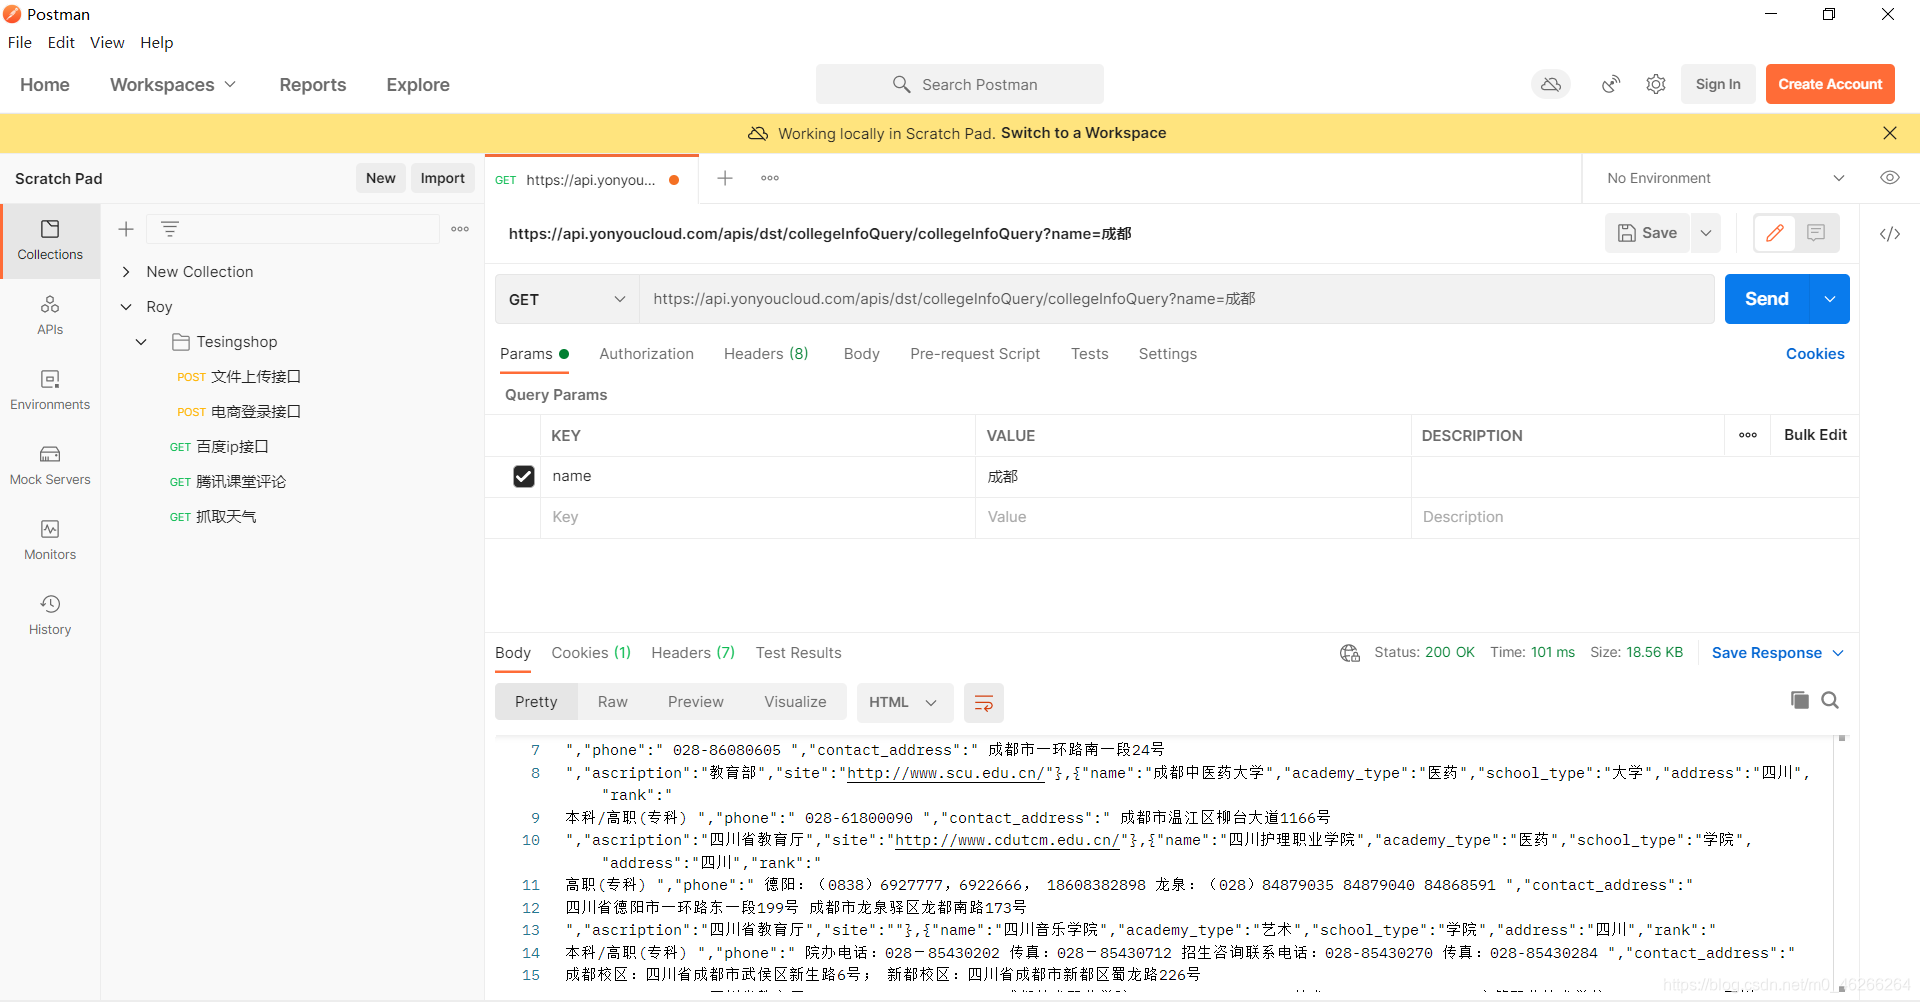The image size is (1920, 1003).
Task: Collapse the Tesingshop folder
Action: 141,342
